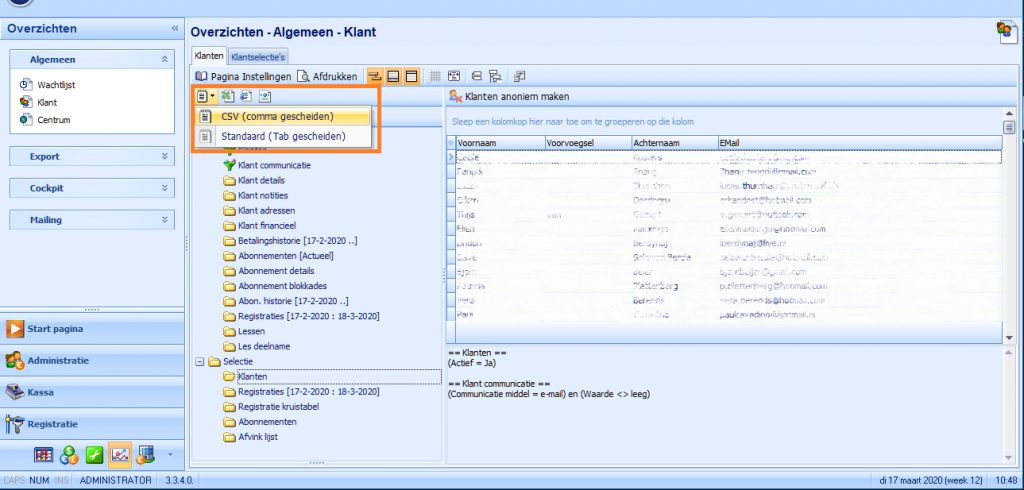
Task: Click the Klanten anoniem maken icon
Action: click(455, 96)
